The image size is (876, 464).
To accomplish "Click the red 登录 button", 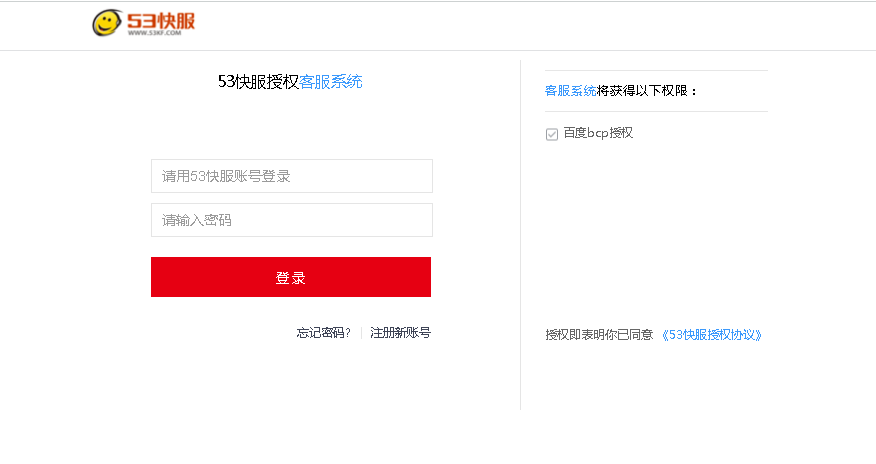I will 291,277.
